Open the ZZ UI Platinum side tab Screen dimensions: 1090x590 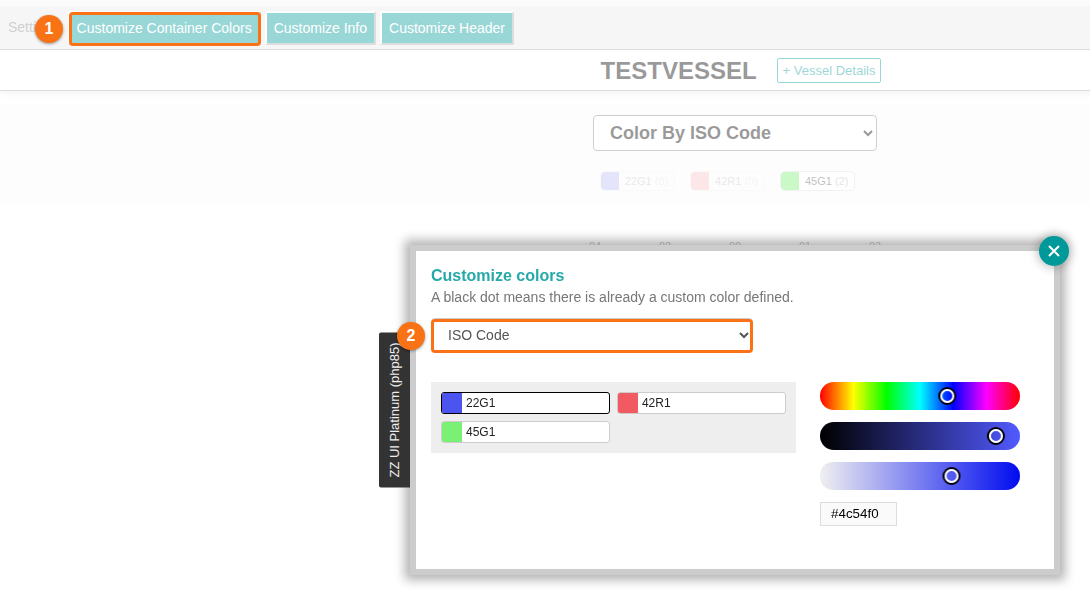pyautogui.click(x=394, y=410)
